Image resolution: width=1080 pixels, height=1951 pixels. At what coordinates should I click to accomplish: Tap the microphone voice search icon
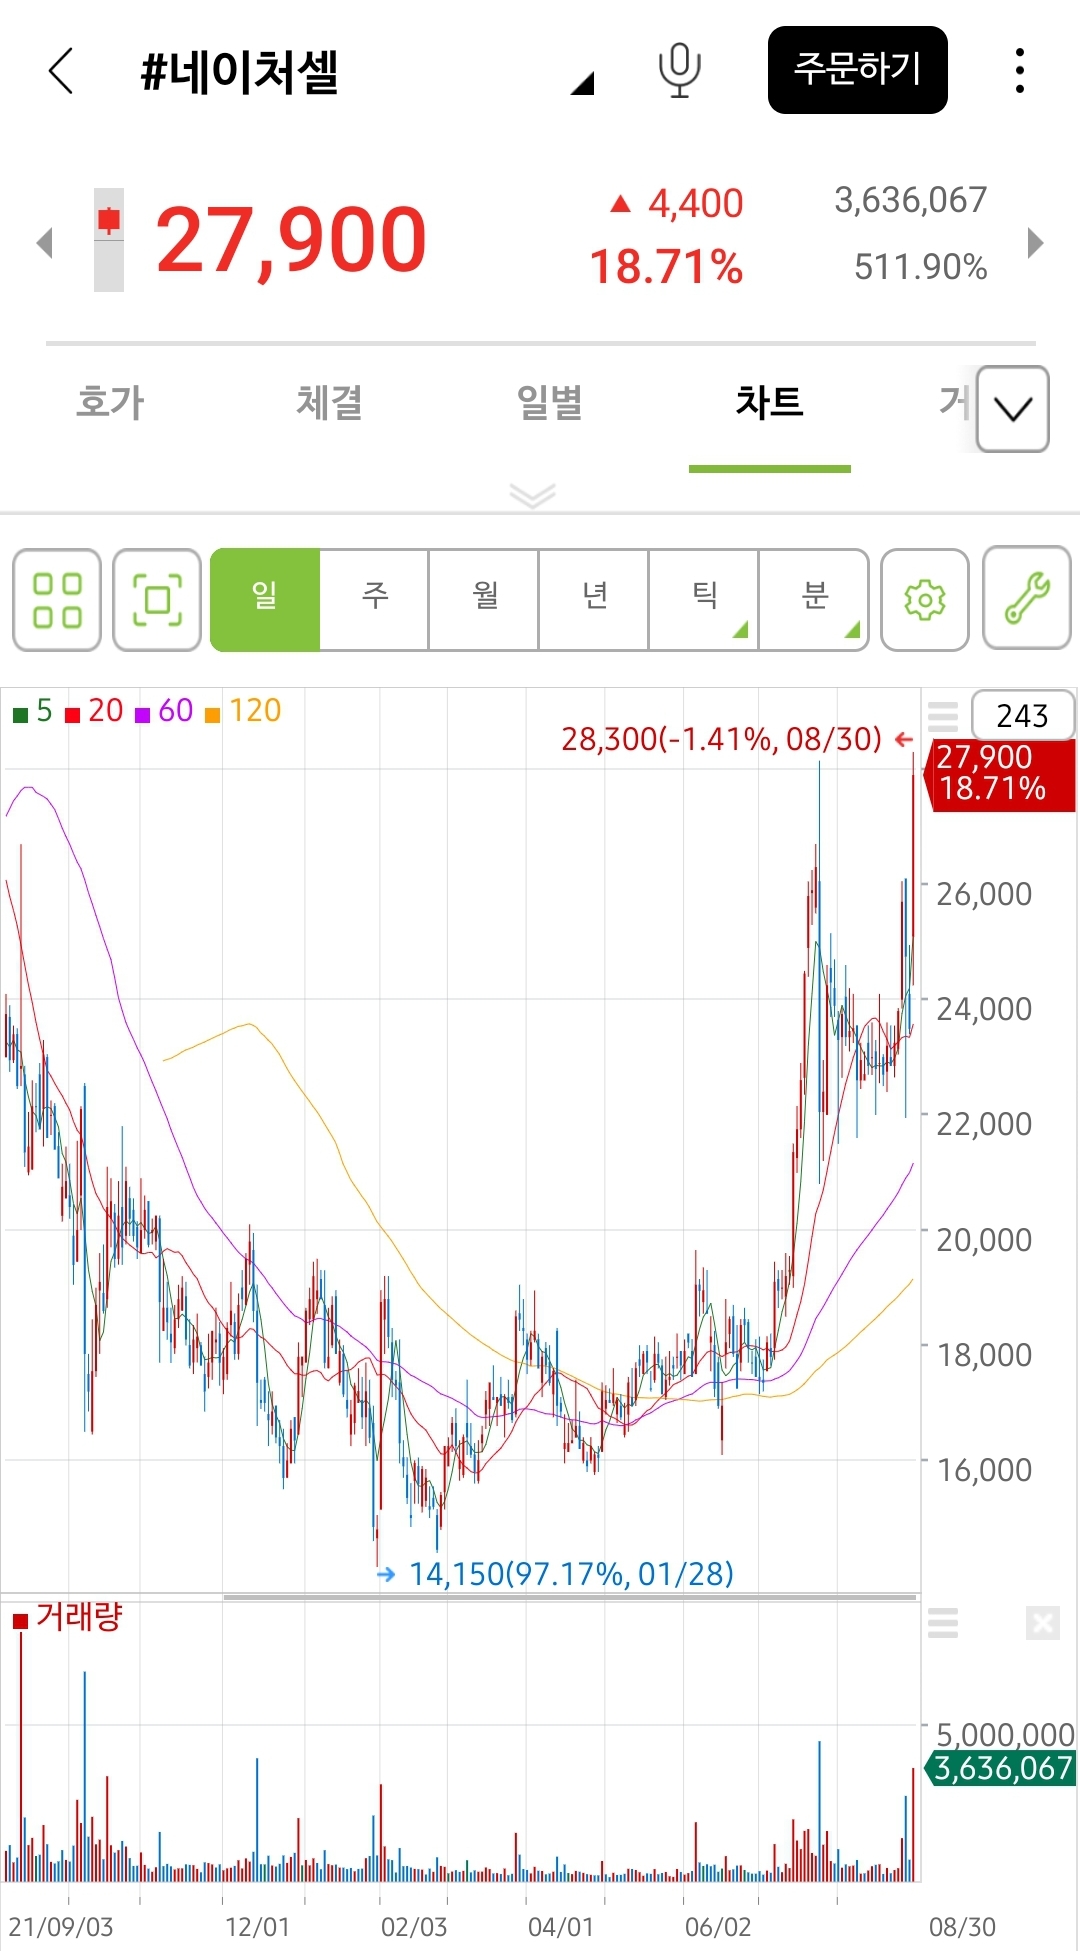(x=680, y=71)
